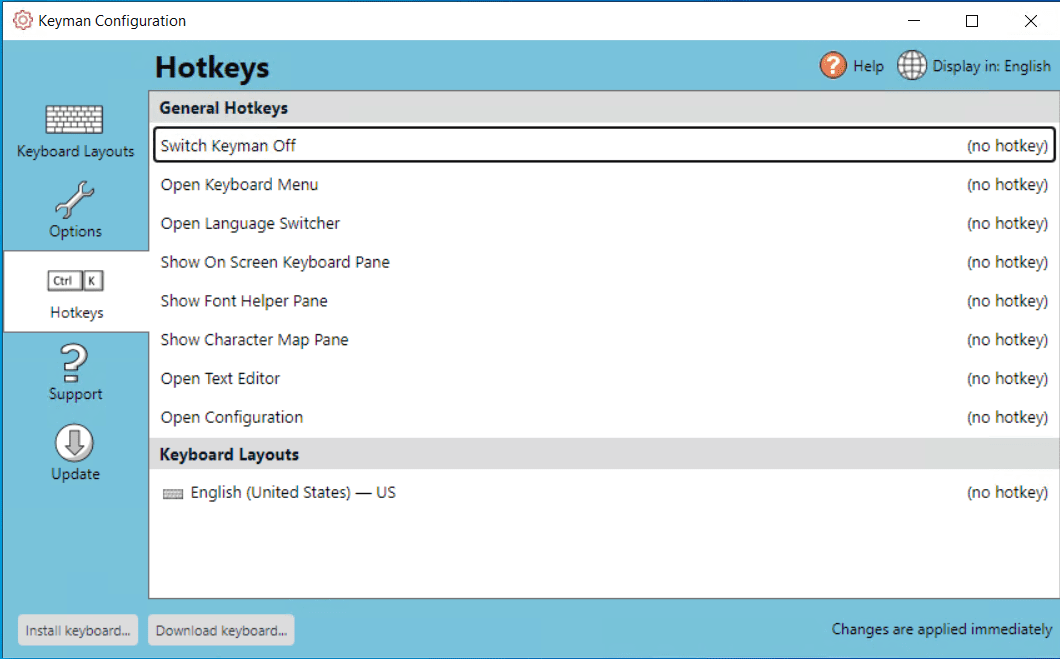Image resolution: width=1060 pixels, height=659 pixels.
Task: Open the Keyboard Layouts section icon
Action: pos(74,120)
